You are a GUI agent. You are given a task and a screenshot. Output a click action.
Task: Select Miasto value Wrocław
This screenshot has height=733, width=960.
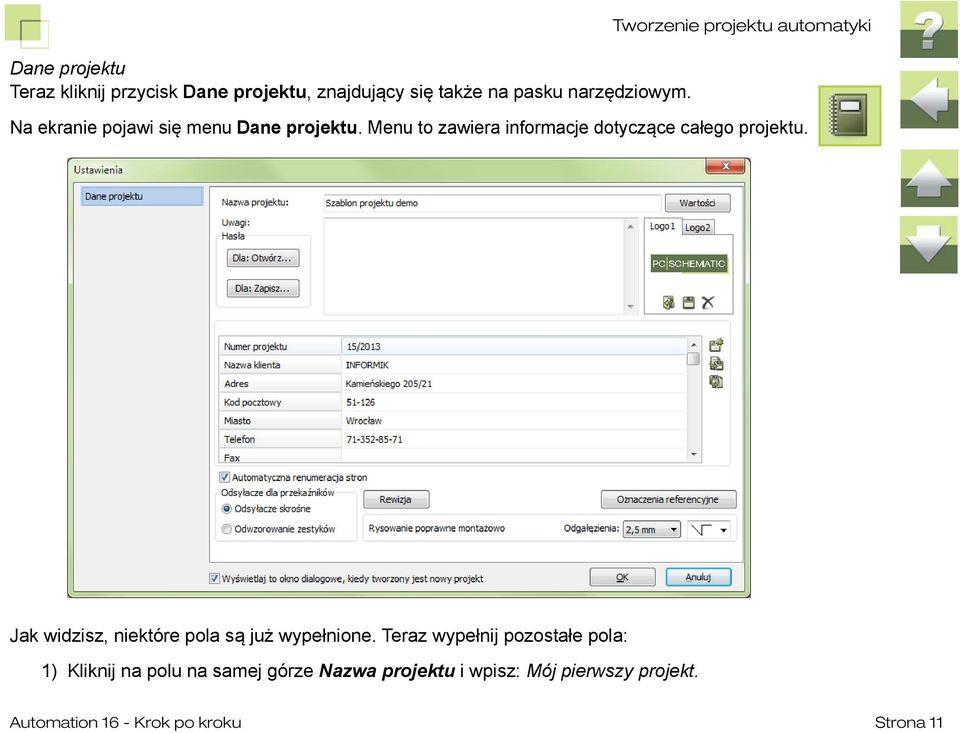pyautogui.click(x=514, y=421)
